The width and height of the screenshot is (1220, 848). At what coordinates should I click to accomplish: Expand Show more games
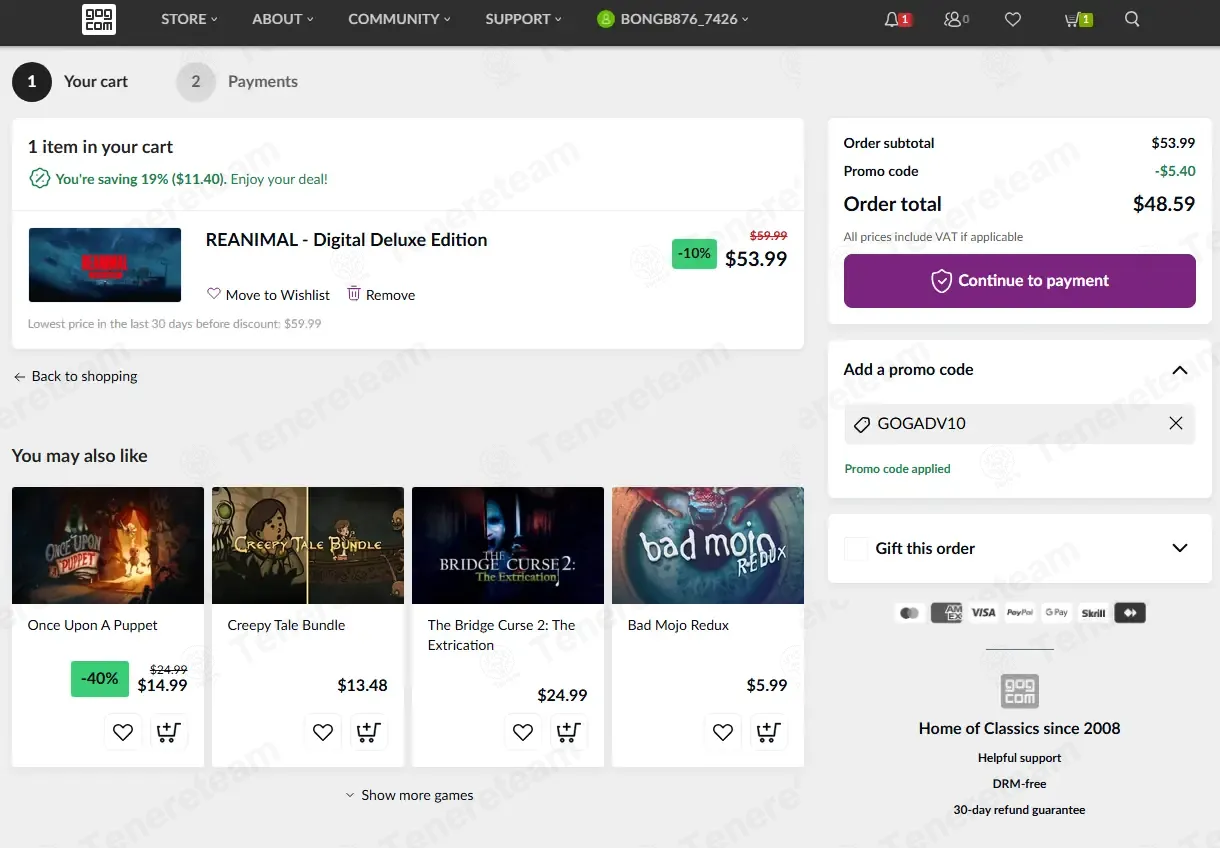(x=409, y=795)
